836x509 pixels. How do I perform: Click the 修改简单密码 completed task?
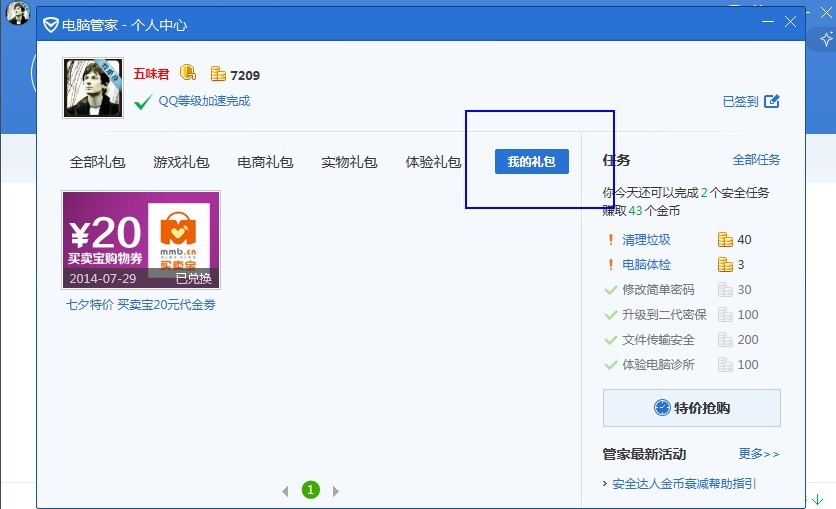[658, 290]
